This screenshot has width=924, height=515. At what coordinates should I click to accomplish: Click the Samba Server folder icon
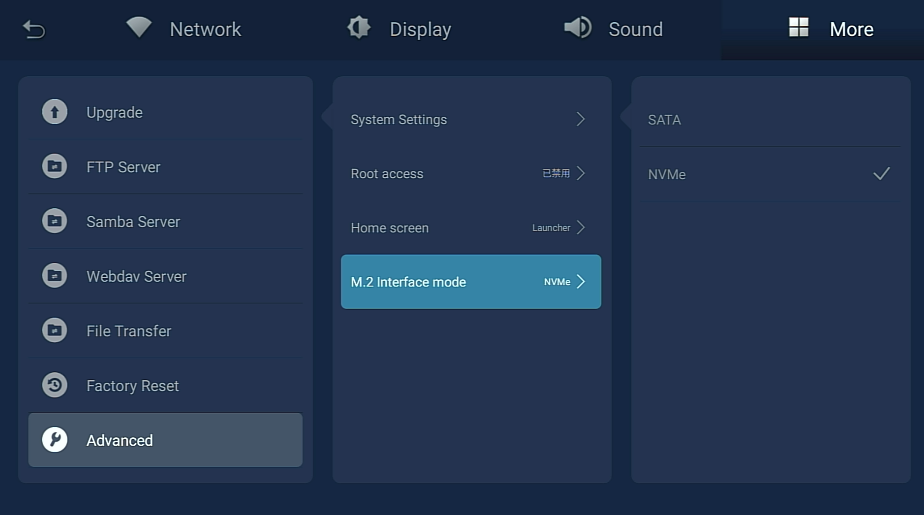pos(54,221)
